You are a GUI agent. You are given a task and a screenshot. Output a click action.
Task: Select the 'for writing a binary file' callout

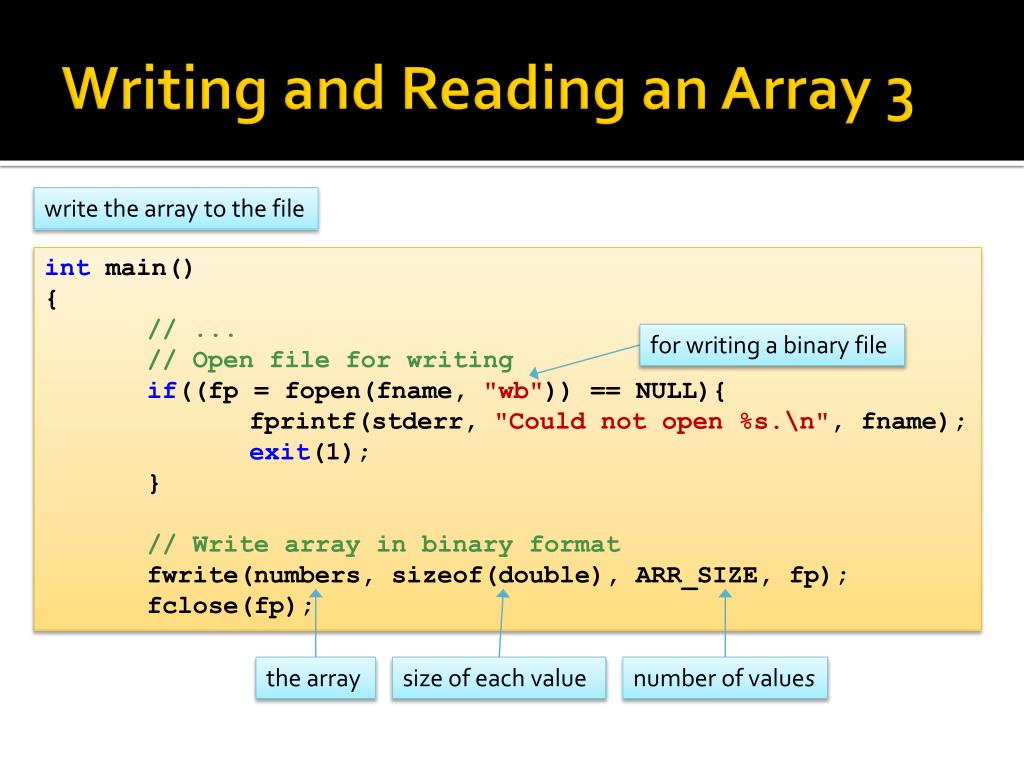pos(772,345)
